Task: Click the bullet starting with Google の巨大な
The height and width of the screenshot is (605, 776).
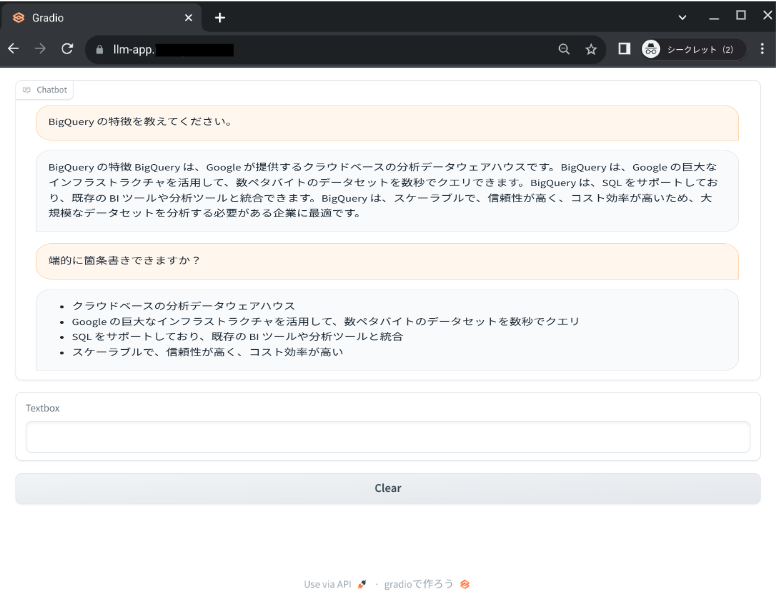Action: (326, 321)
